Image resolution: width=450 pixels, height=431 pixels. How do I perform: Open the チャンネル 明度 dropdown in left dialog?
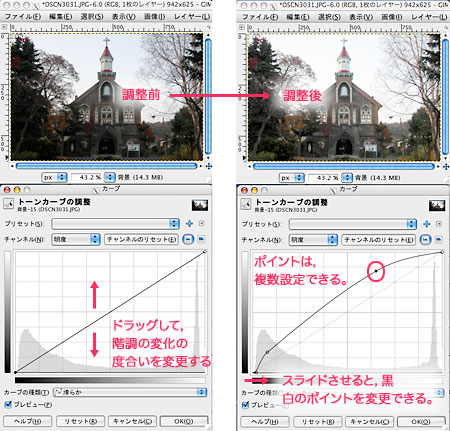pos(76,239)
